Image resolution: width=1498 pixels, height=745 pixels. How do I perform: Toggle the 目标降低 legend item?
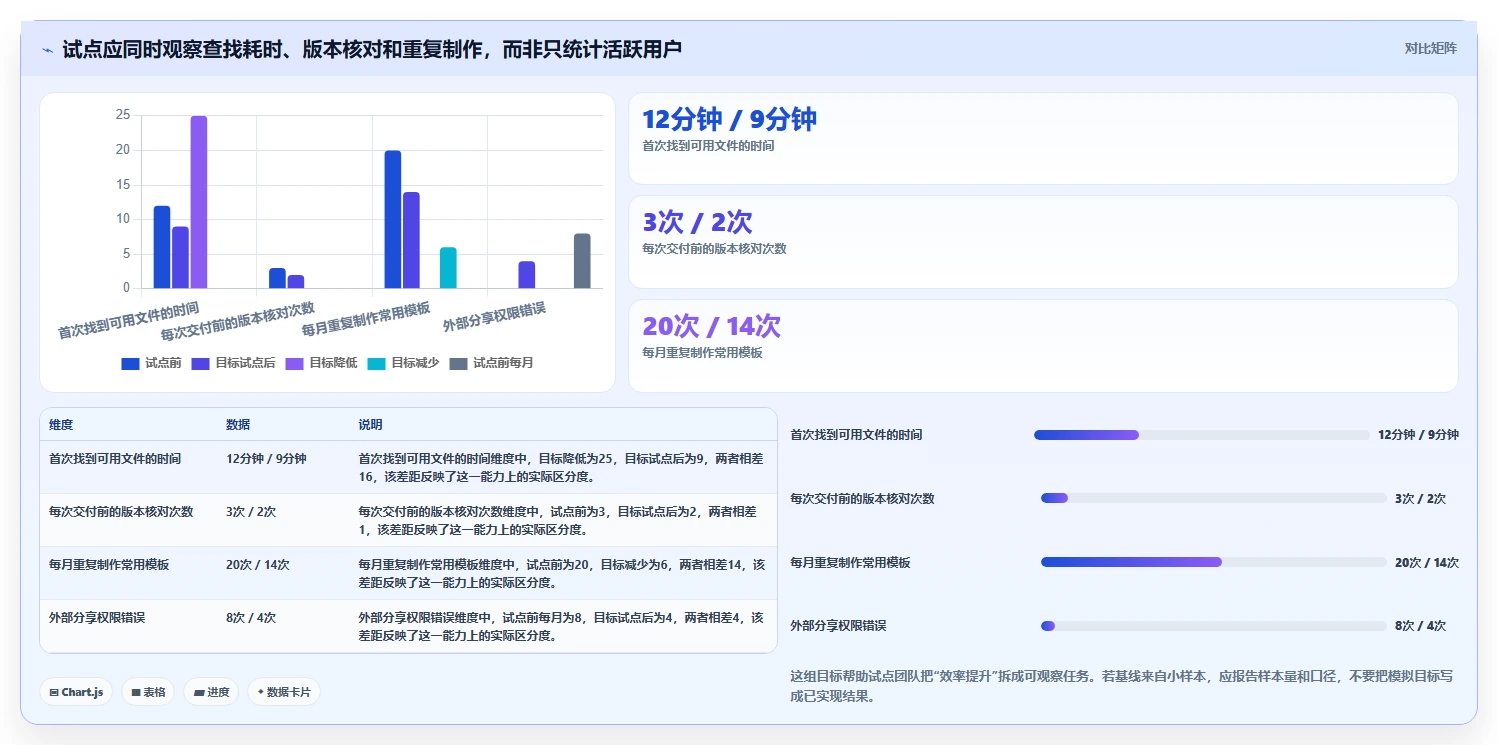[x=321, y=363]
